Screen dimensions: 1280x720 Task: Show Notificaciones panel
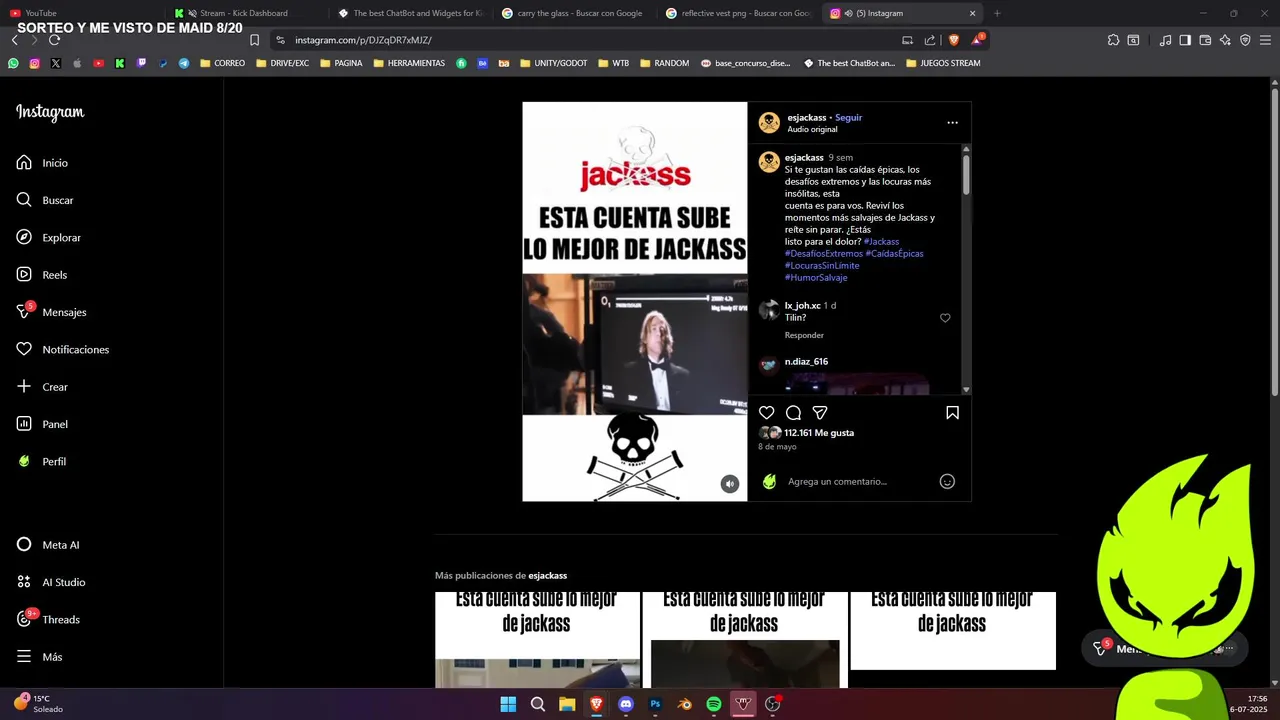pos(62,350)
